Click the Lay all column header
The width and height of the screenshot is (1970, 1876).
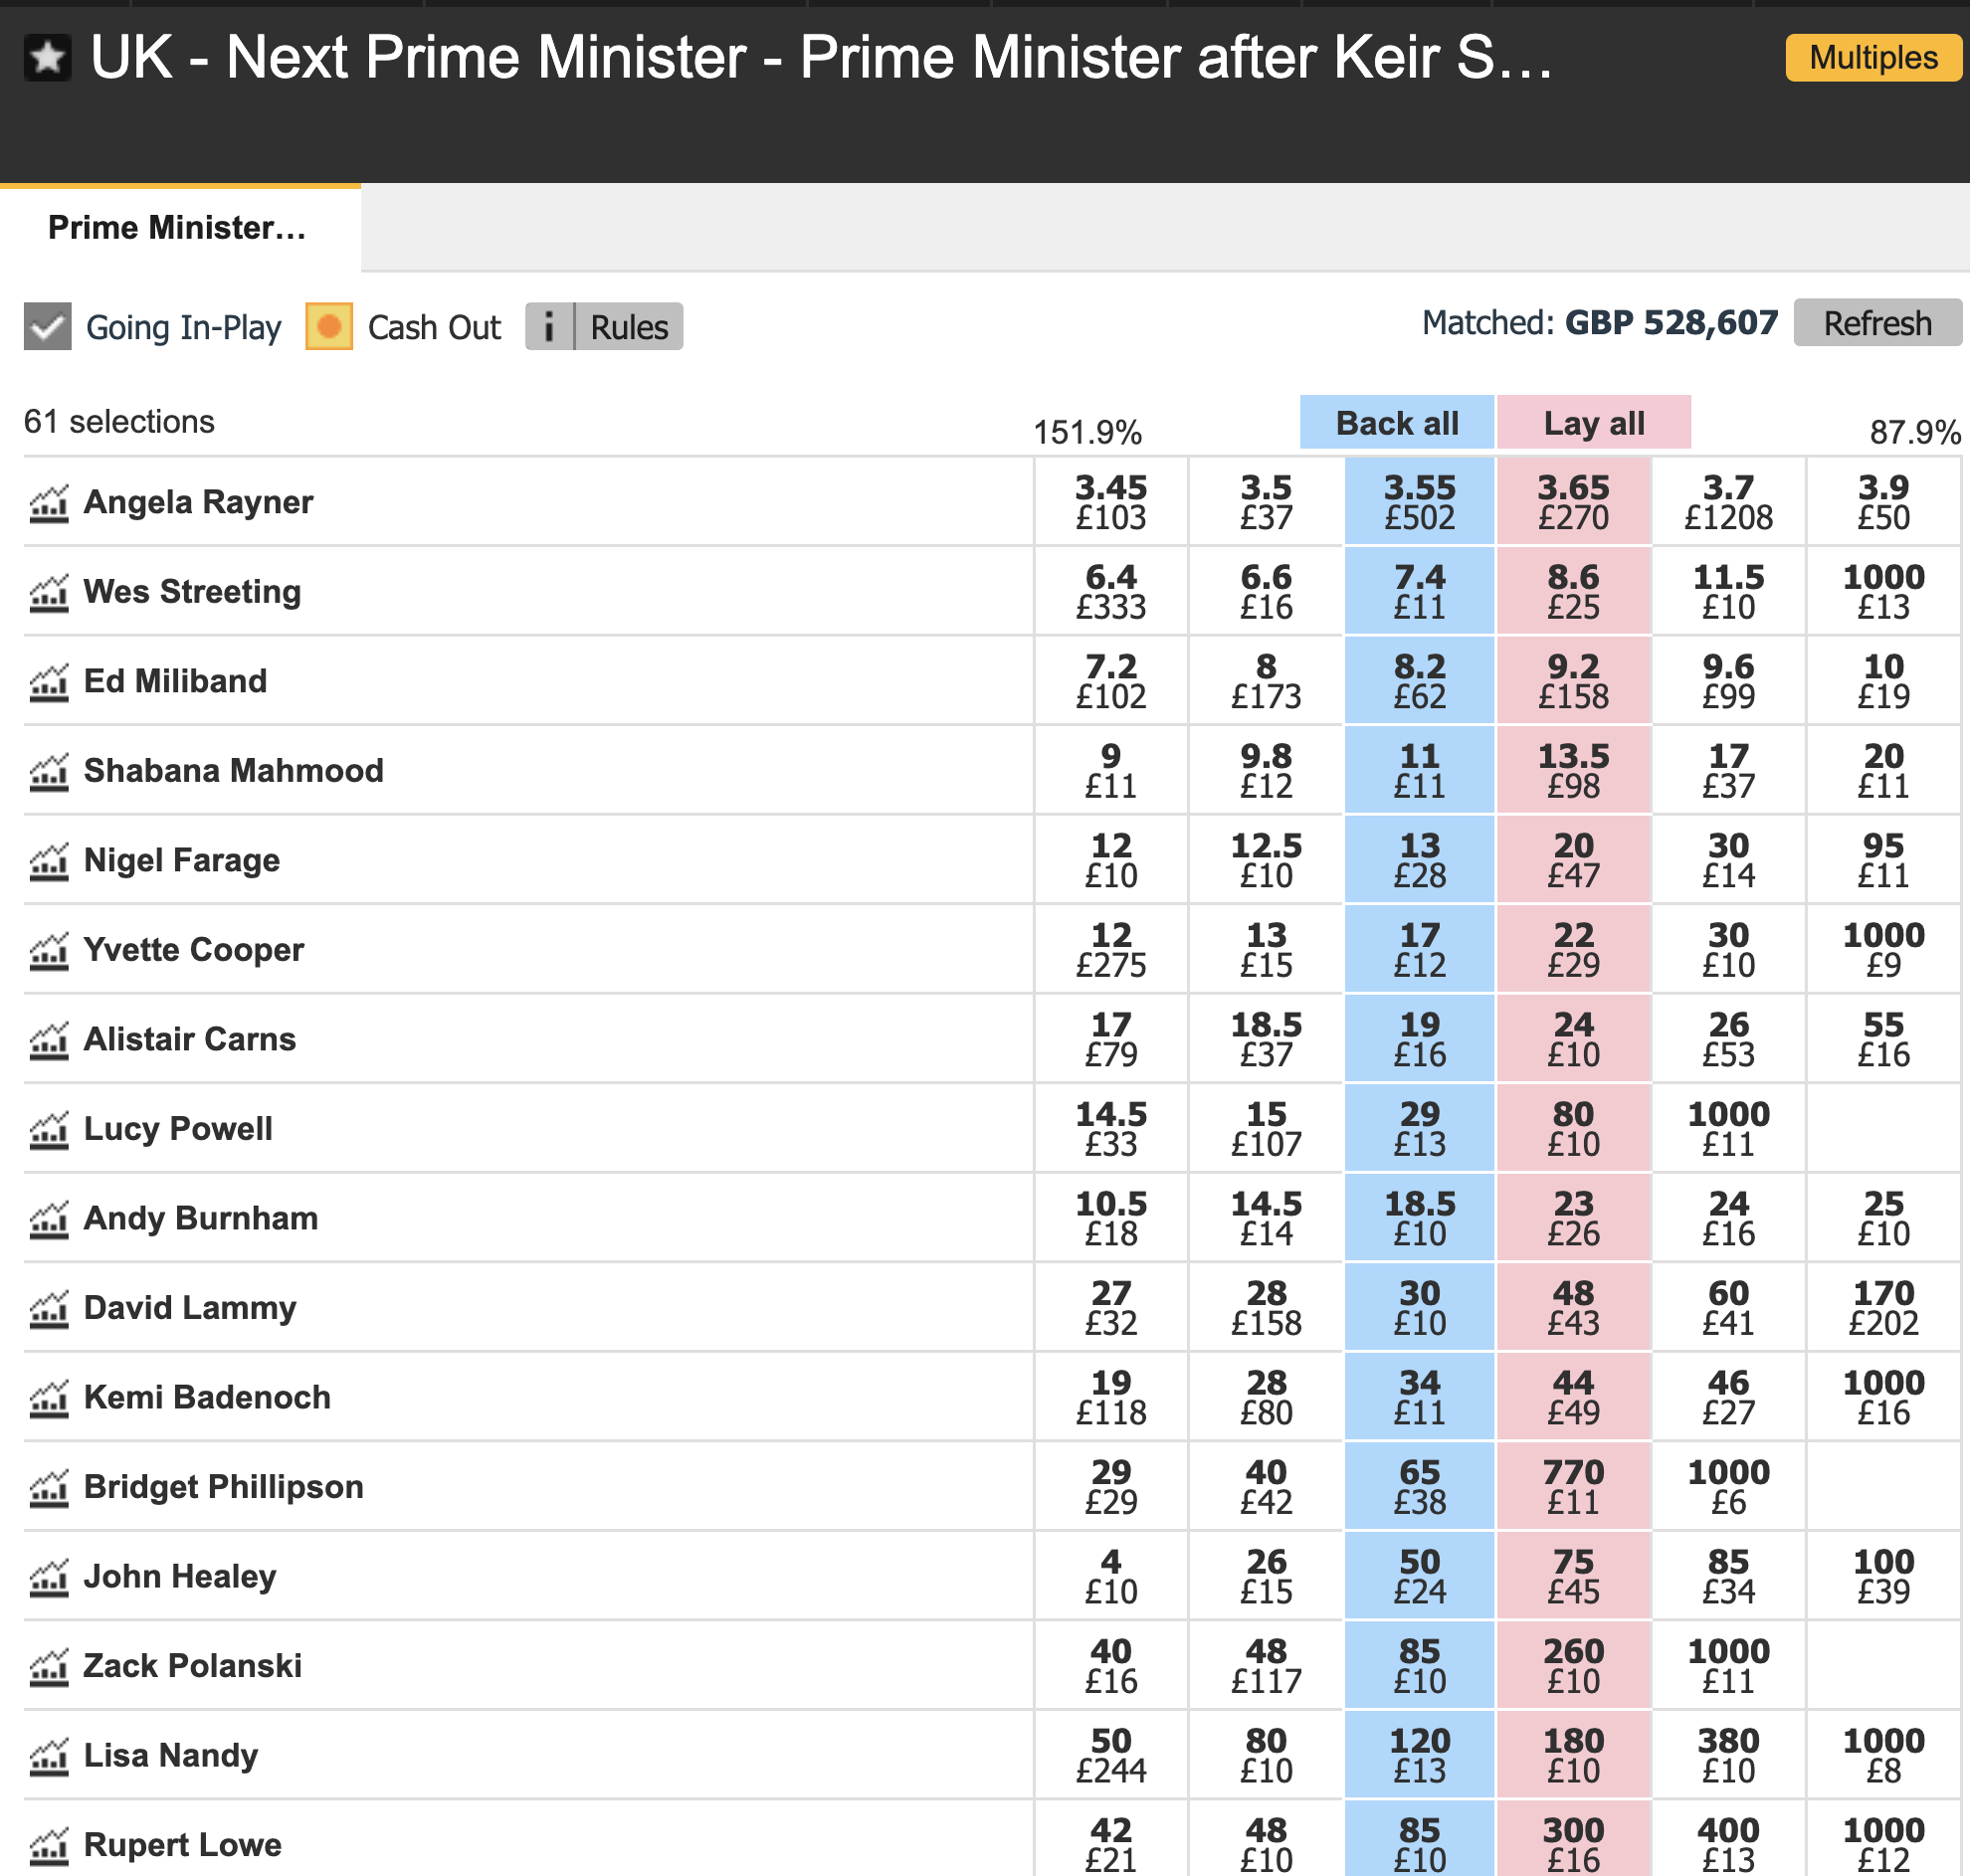(1593, 423)
